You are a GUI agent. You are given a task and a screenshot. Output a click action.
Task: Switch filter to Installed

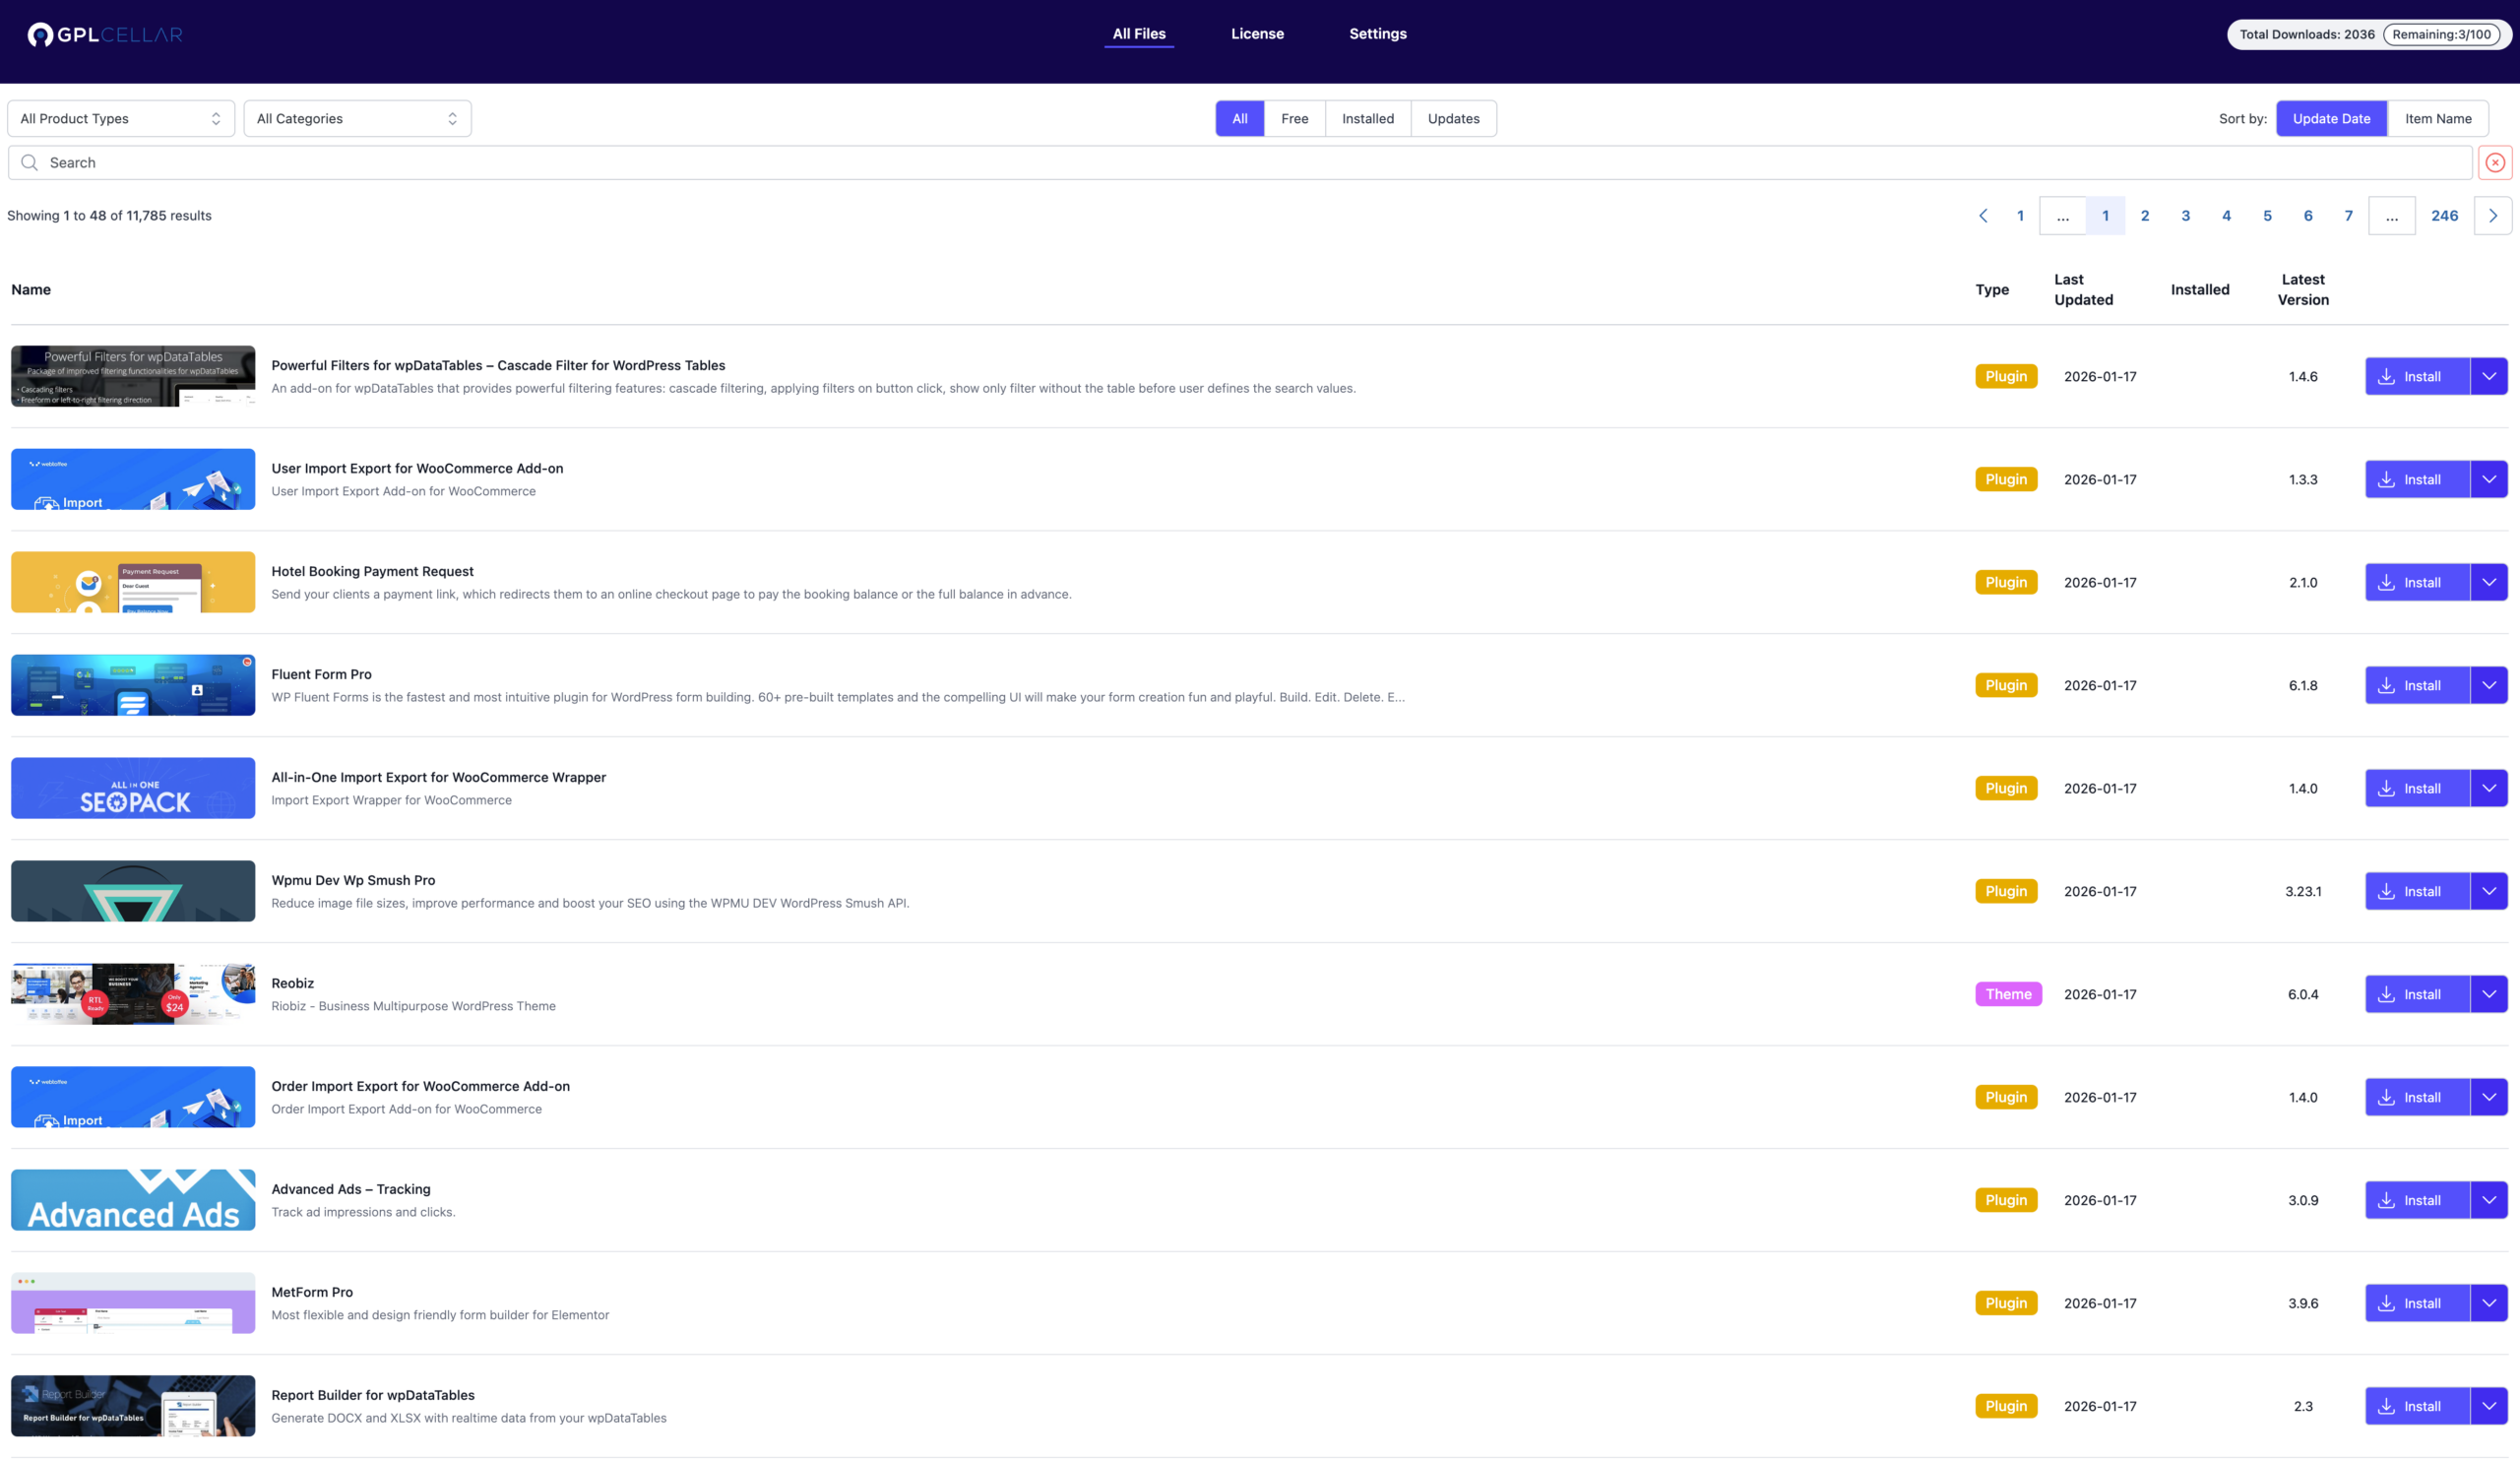click(1367, 119)
